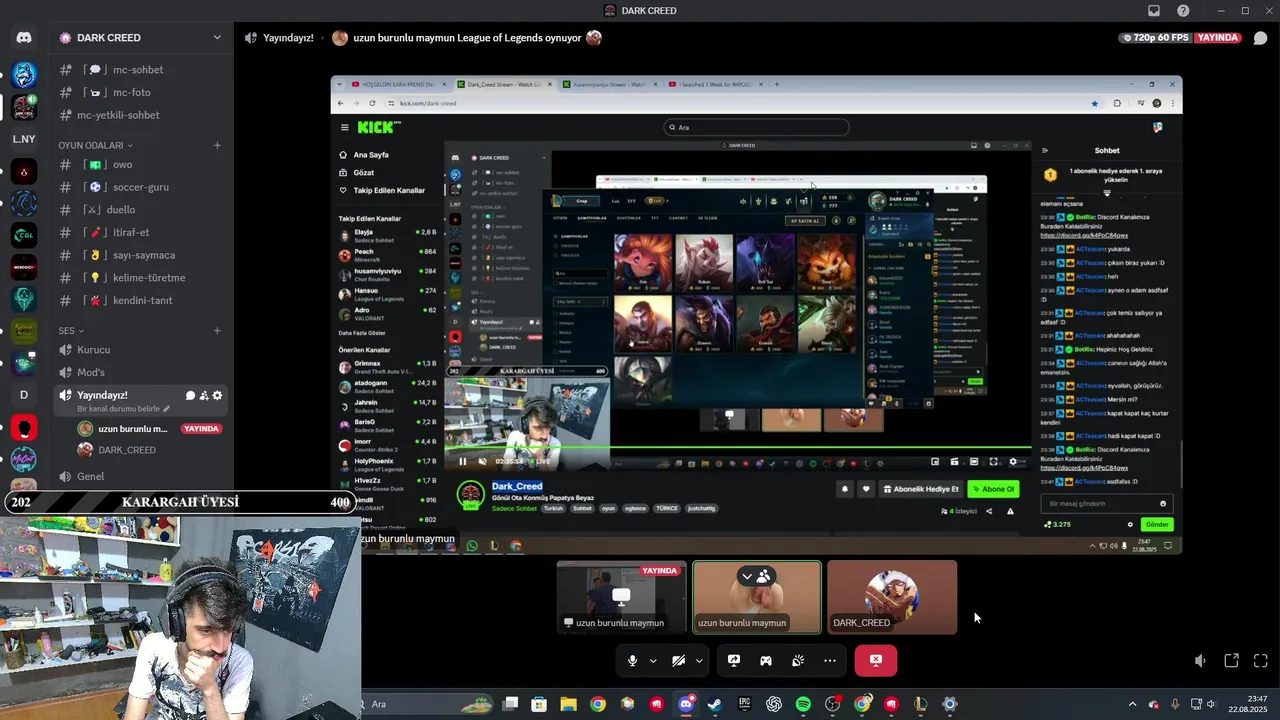This screenshot has width=1280, height=720.
Task: Open File Explorer from the taskbar
Action: click(x=568, y=704)
